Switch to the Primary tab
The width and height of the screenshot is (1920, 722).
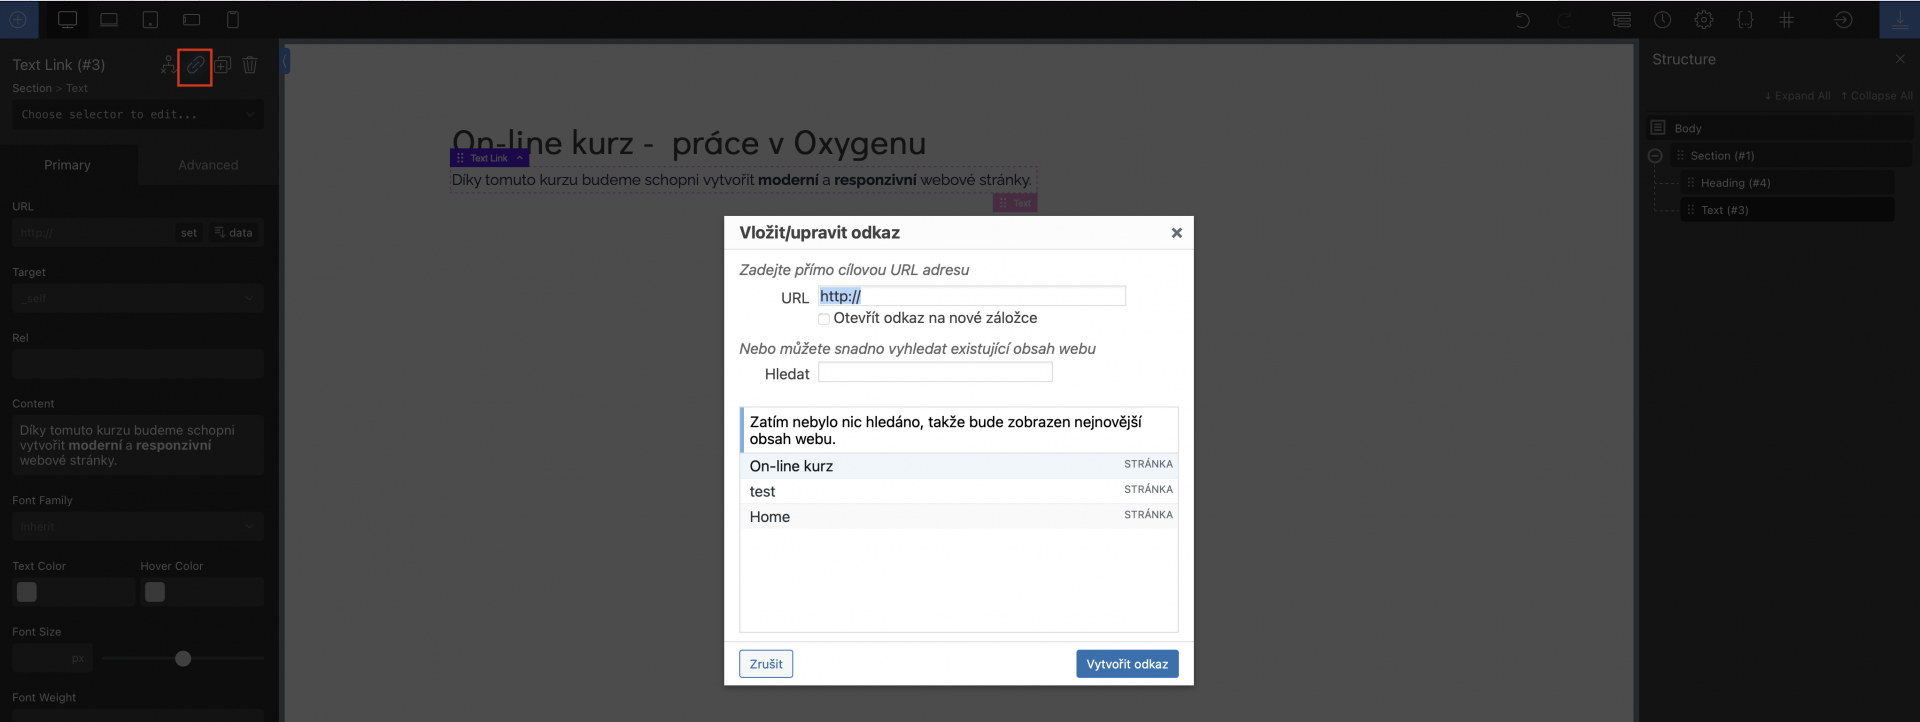coord(67,165)
